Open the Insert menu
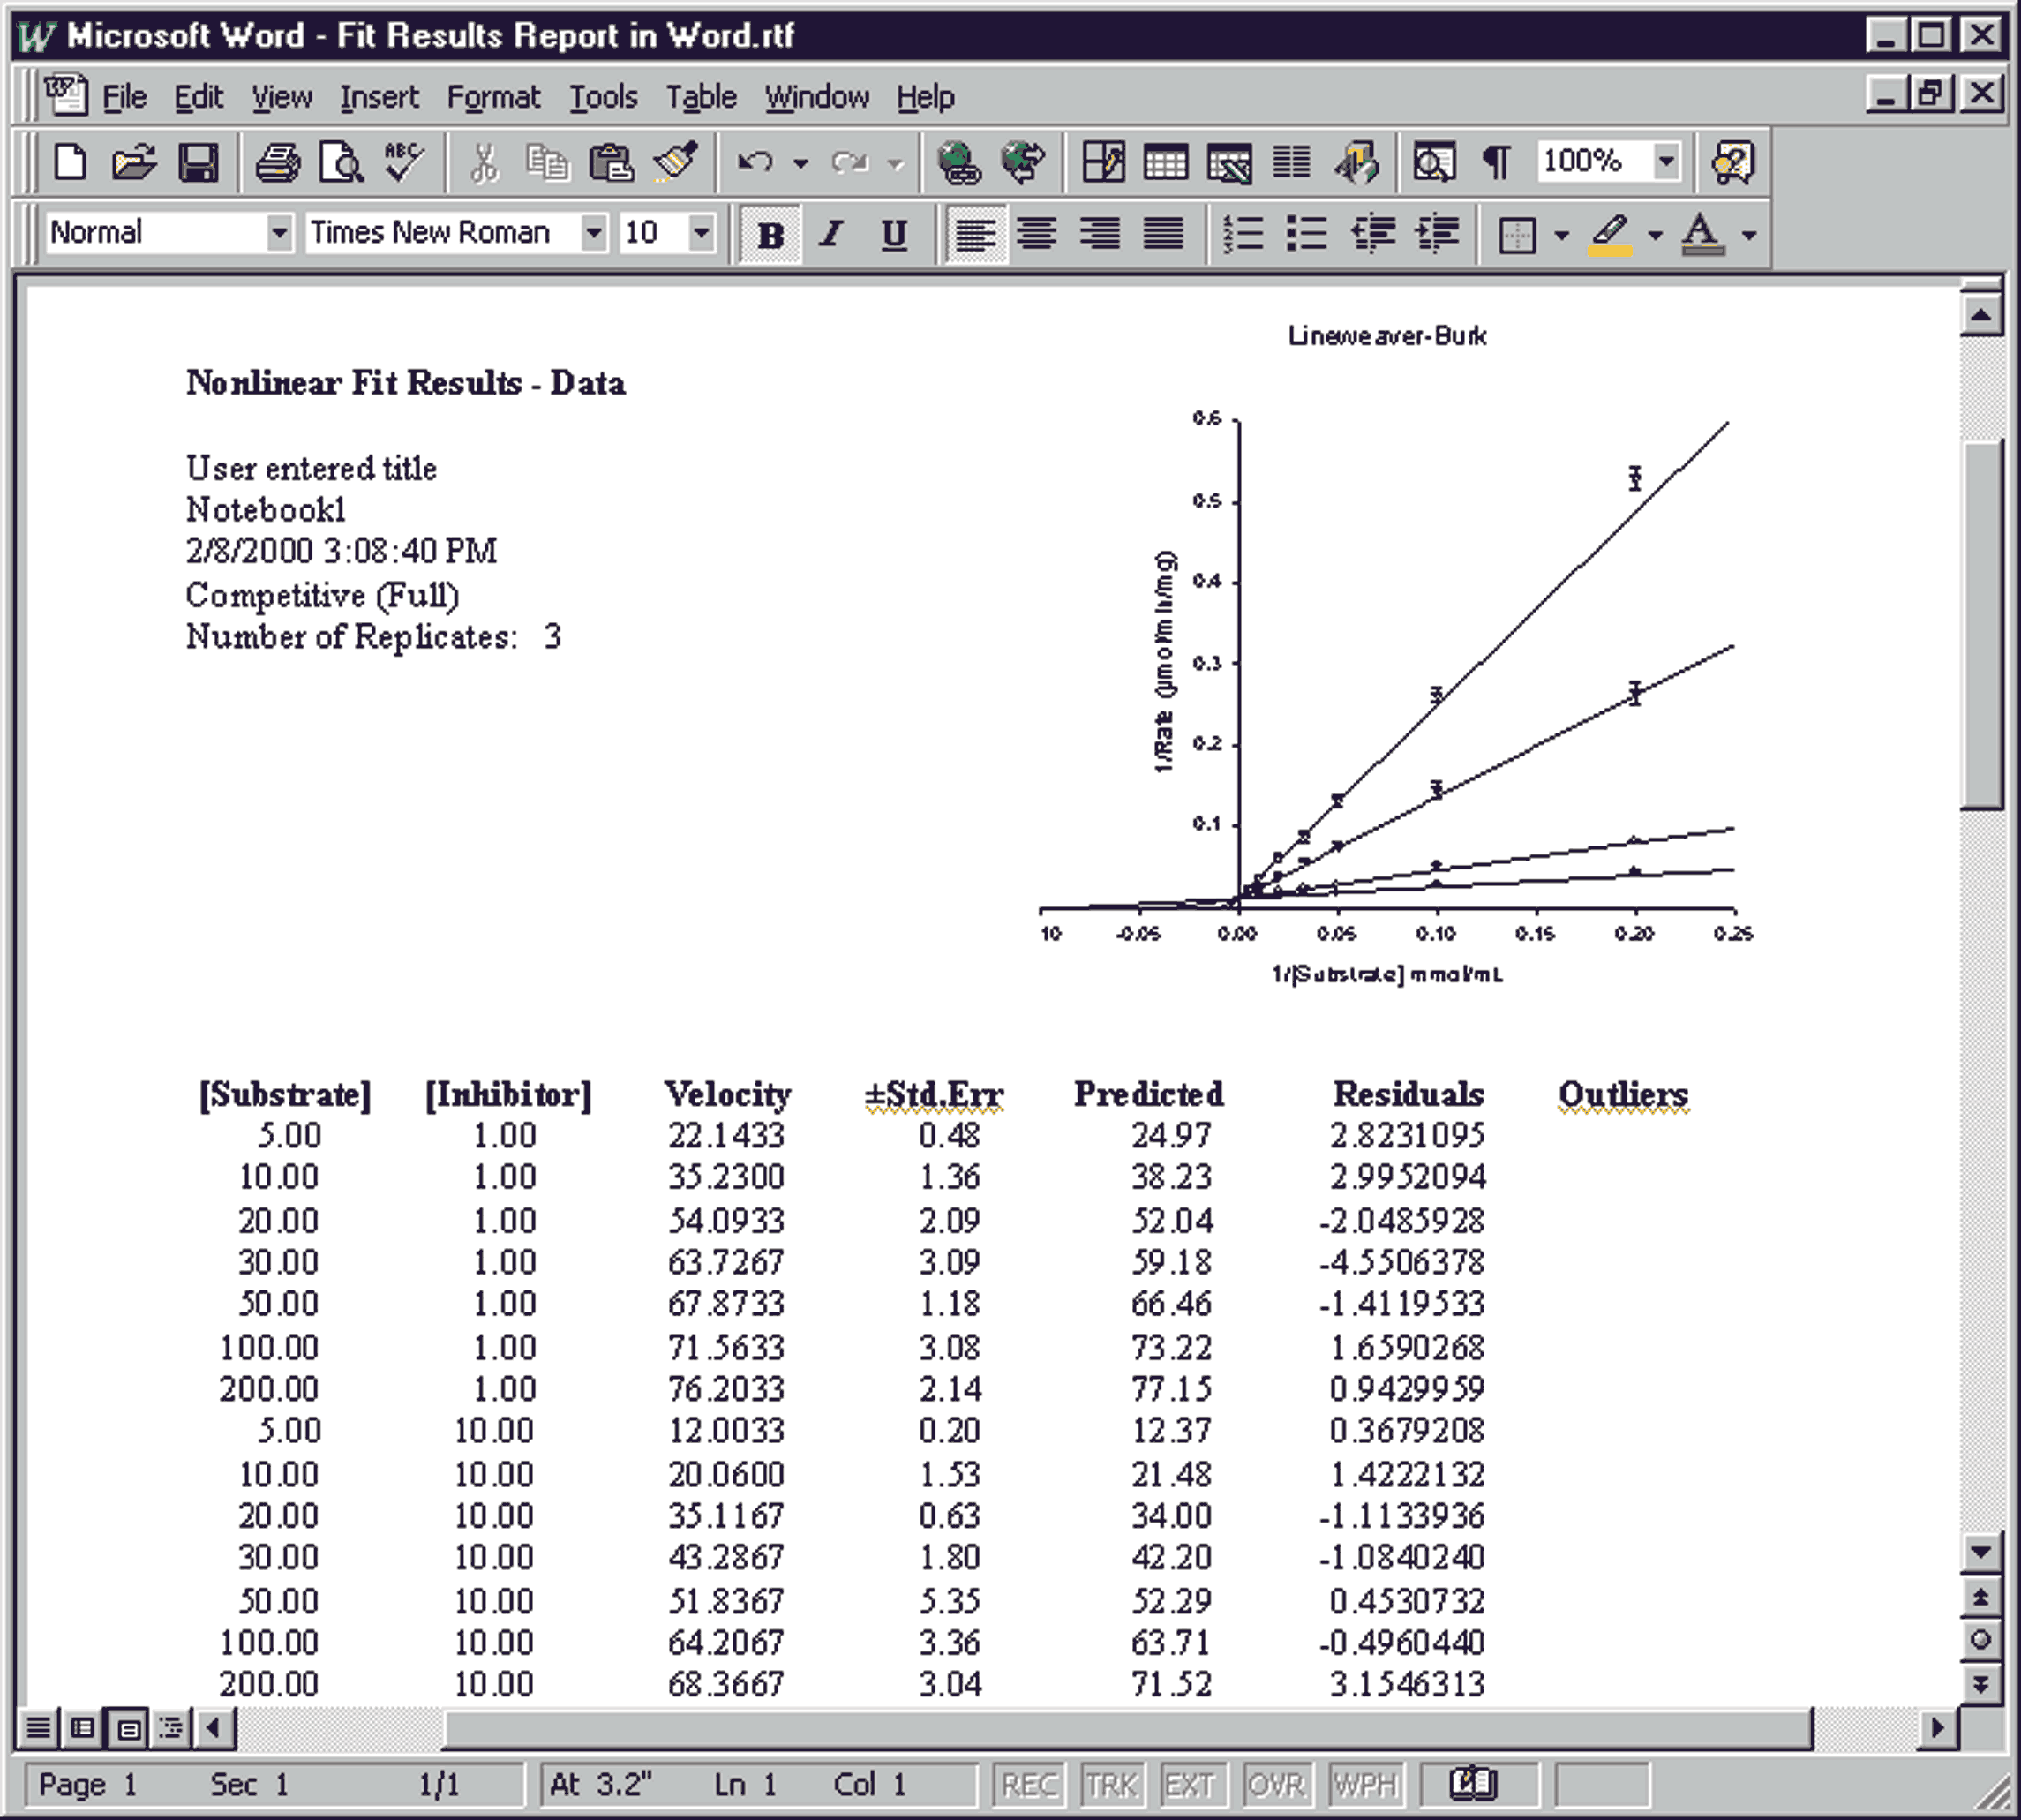This screenshot has height=1820, width=2021. point(379,97)
